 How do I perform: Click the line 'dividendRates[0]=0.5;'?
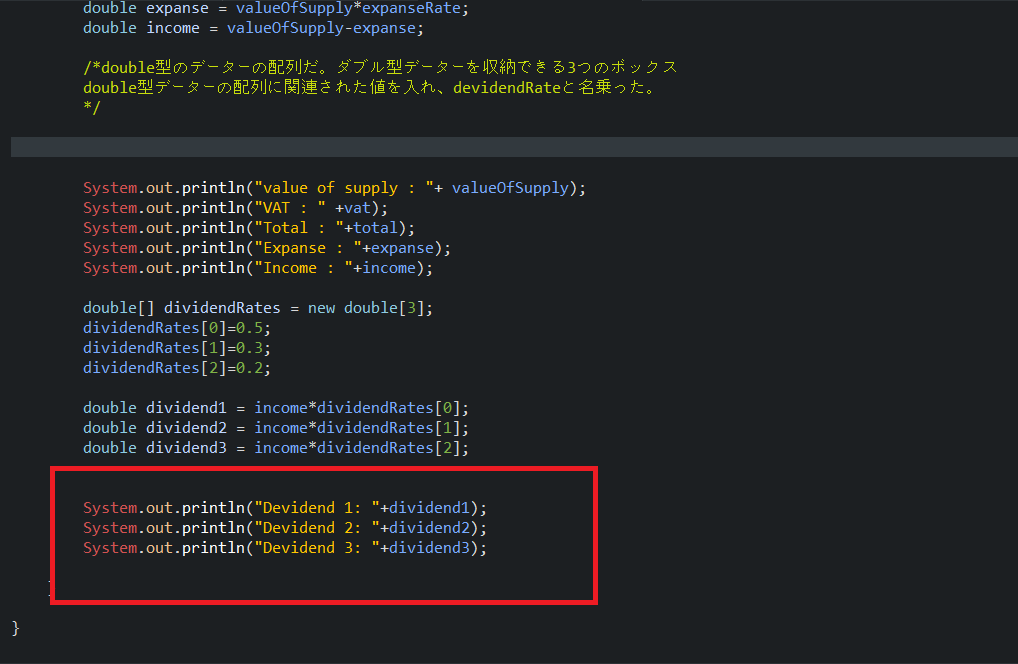coord(177,328)
